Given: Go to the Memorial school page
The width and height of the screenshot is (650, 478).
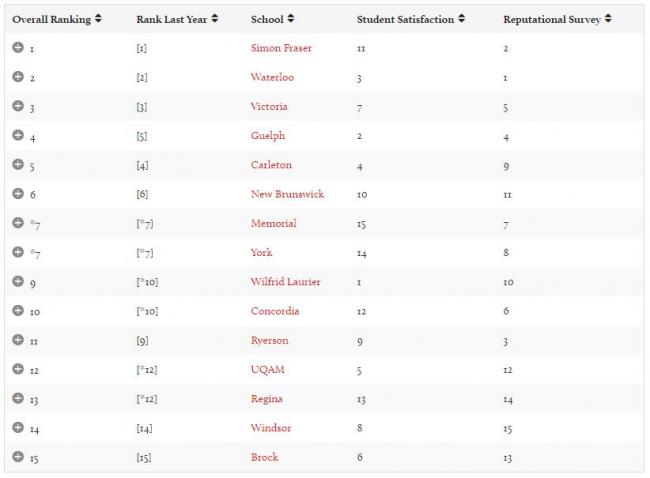Looking at the screenshot, I should click(x=272, y=223).
